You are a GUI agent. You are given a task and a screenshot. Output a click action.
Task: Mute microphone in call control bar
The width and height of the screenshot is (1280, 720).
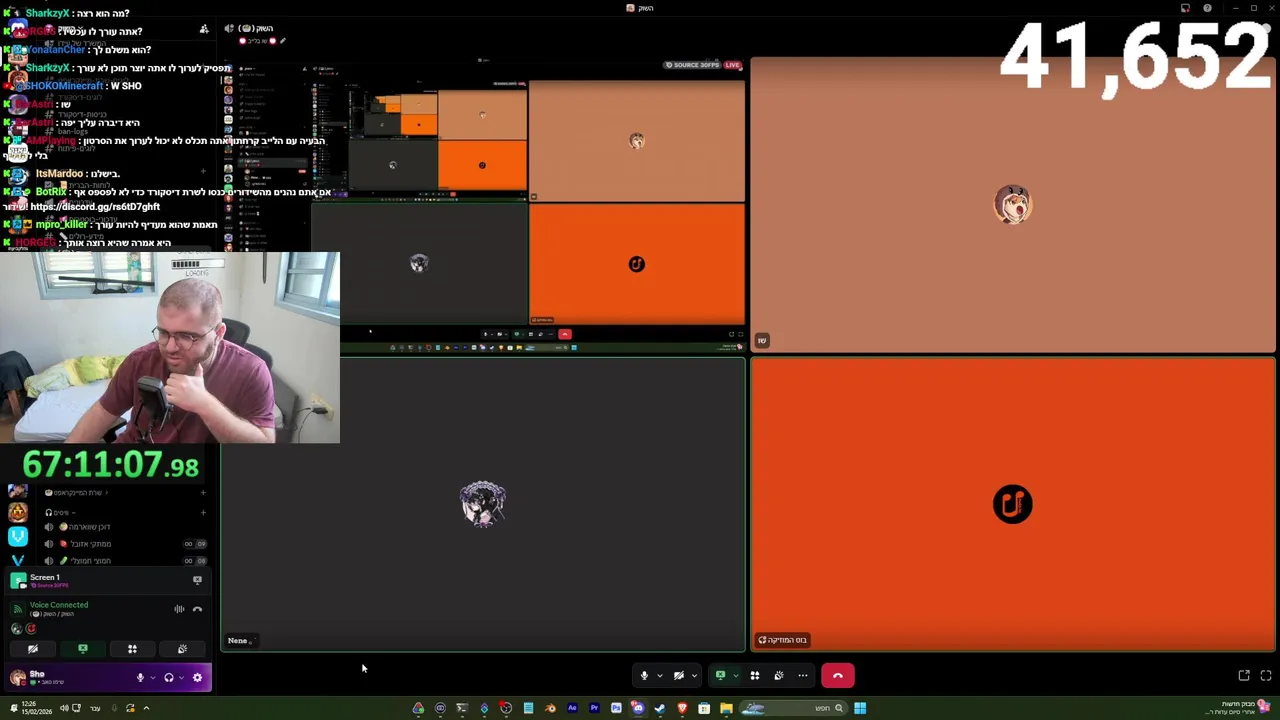(x=644, y=676)
